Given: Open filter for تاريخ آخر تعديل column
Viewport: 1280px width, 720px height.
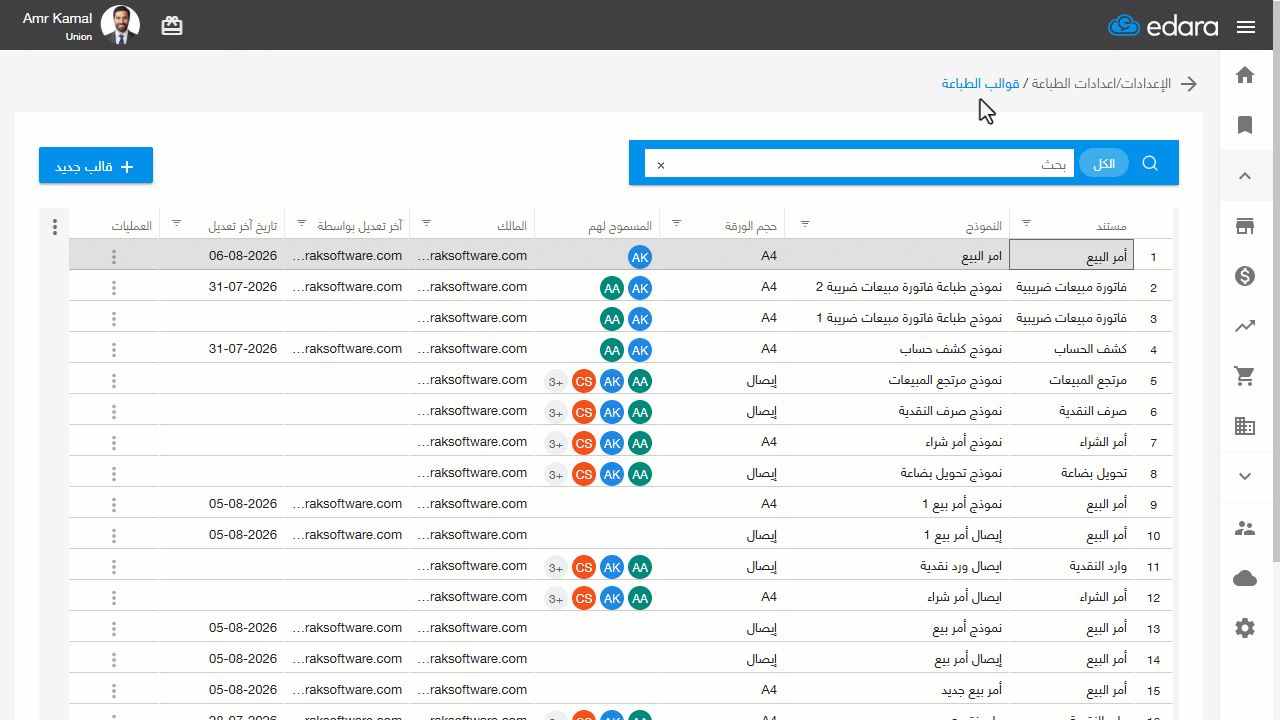Looking at the screenshot, I should pos(177,224).
